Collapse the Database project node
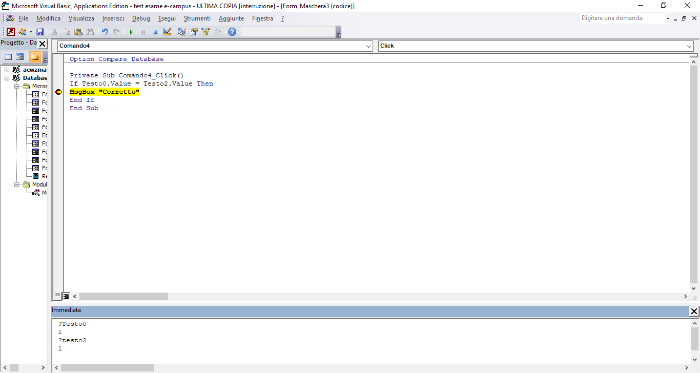Viewport: 700px width, 373px height. (x=7, y=78)
